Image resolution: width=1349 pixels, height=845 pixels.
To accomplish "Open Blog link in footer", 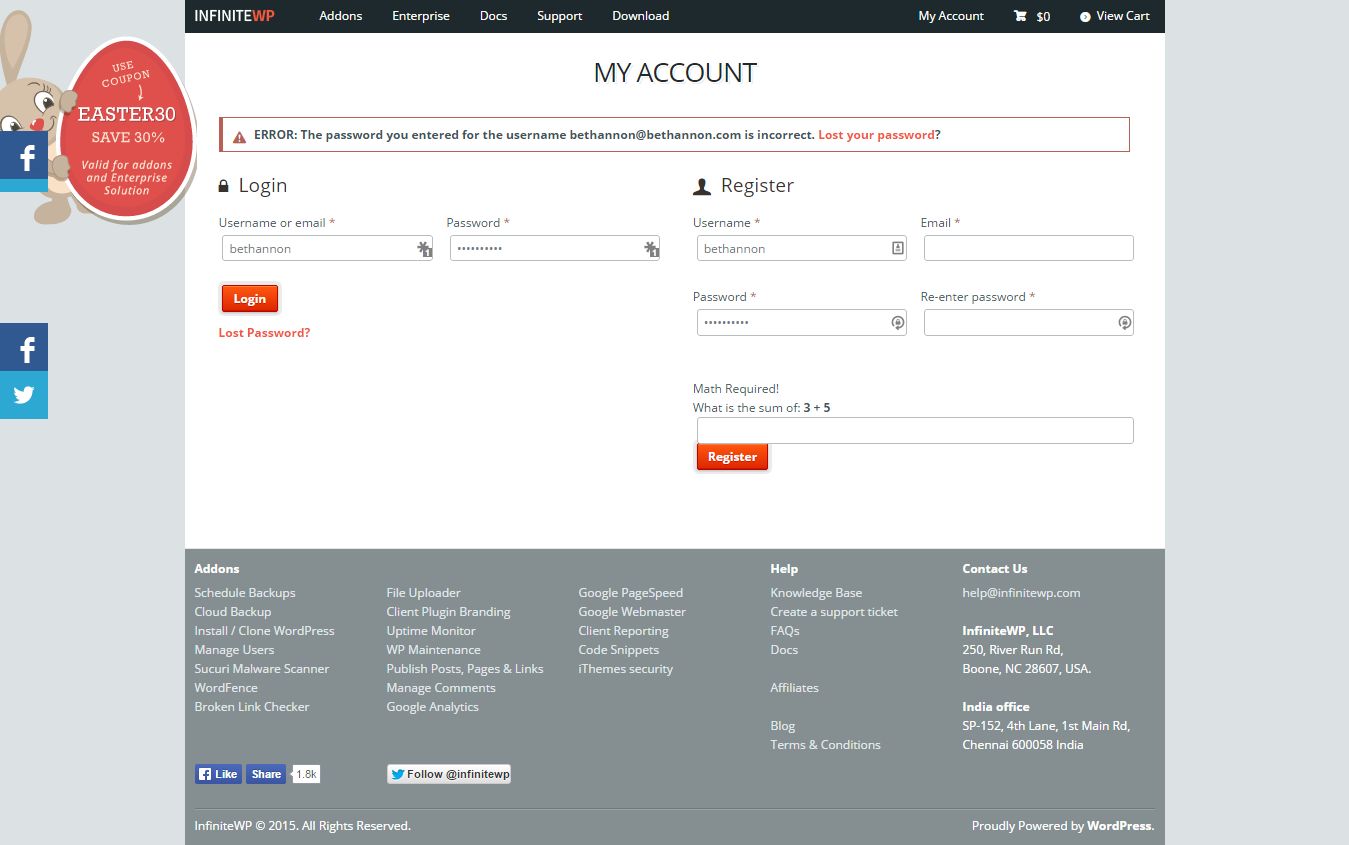I will coord(783,726).
